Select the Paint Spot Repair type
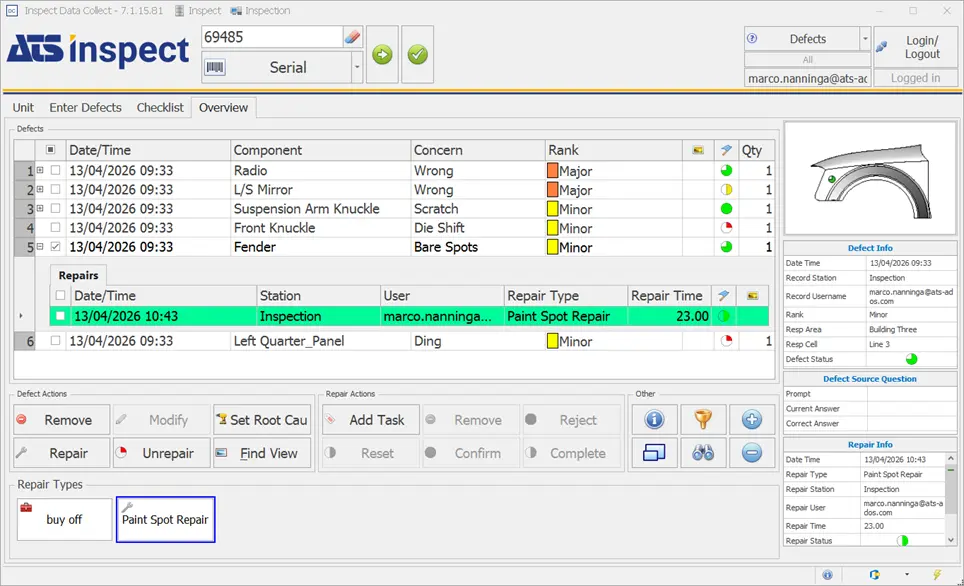 pyautogui.click(x=165, y=520)
